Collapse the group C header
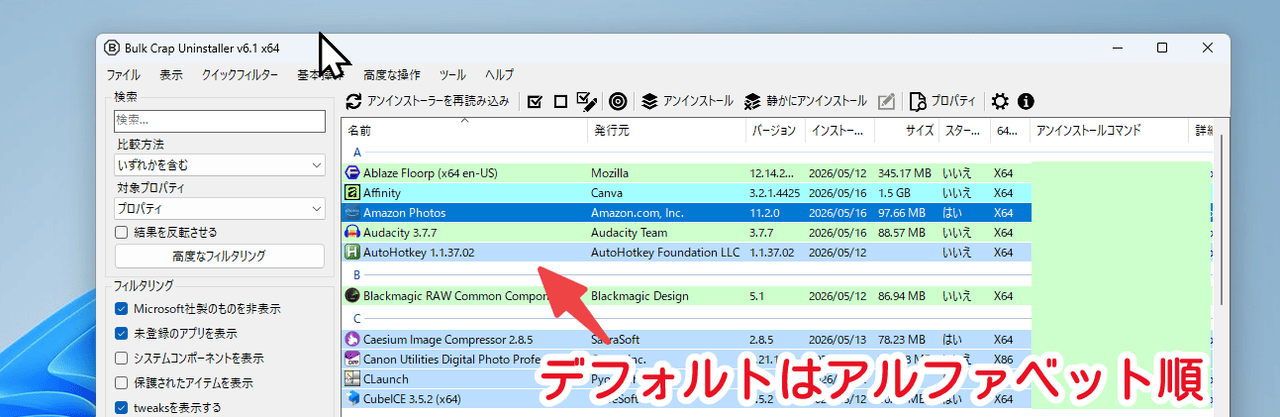The image size is (1280, 417). 357,318
